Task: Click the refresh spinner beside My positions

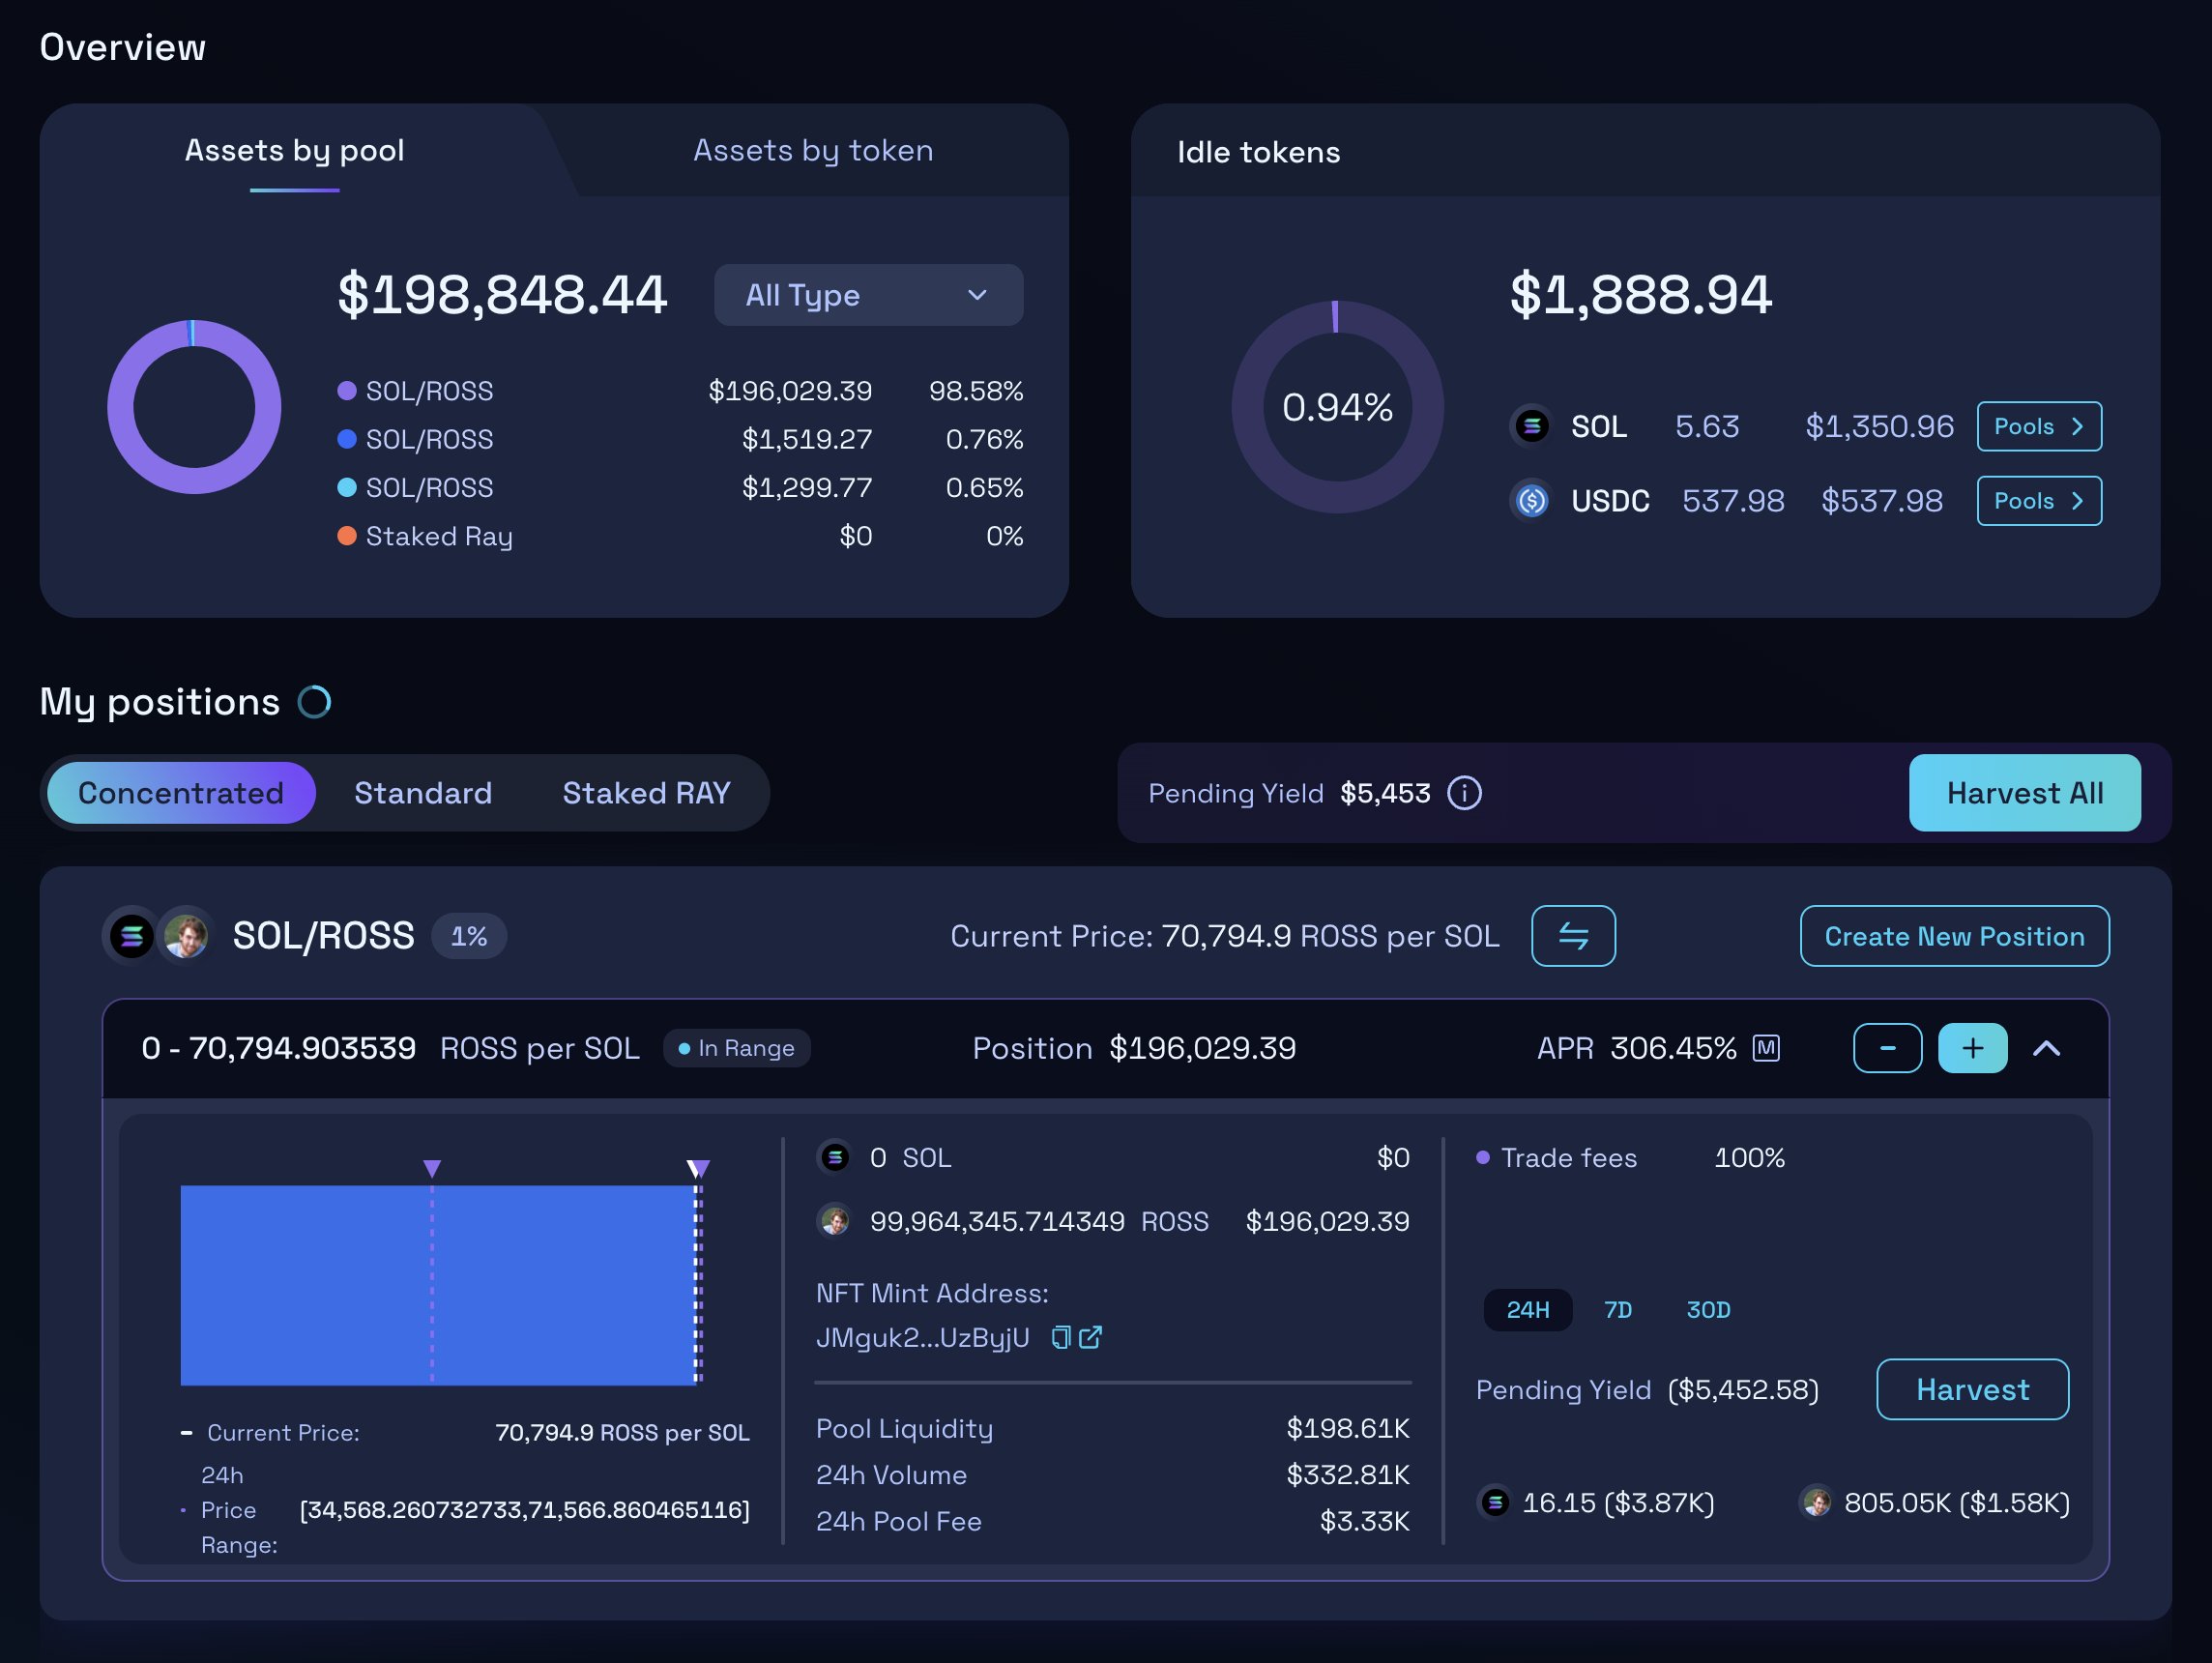Action: pos(314,702)
